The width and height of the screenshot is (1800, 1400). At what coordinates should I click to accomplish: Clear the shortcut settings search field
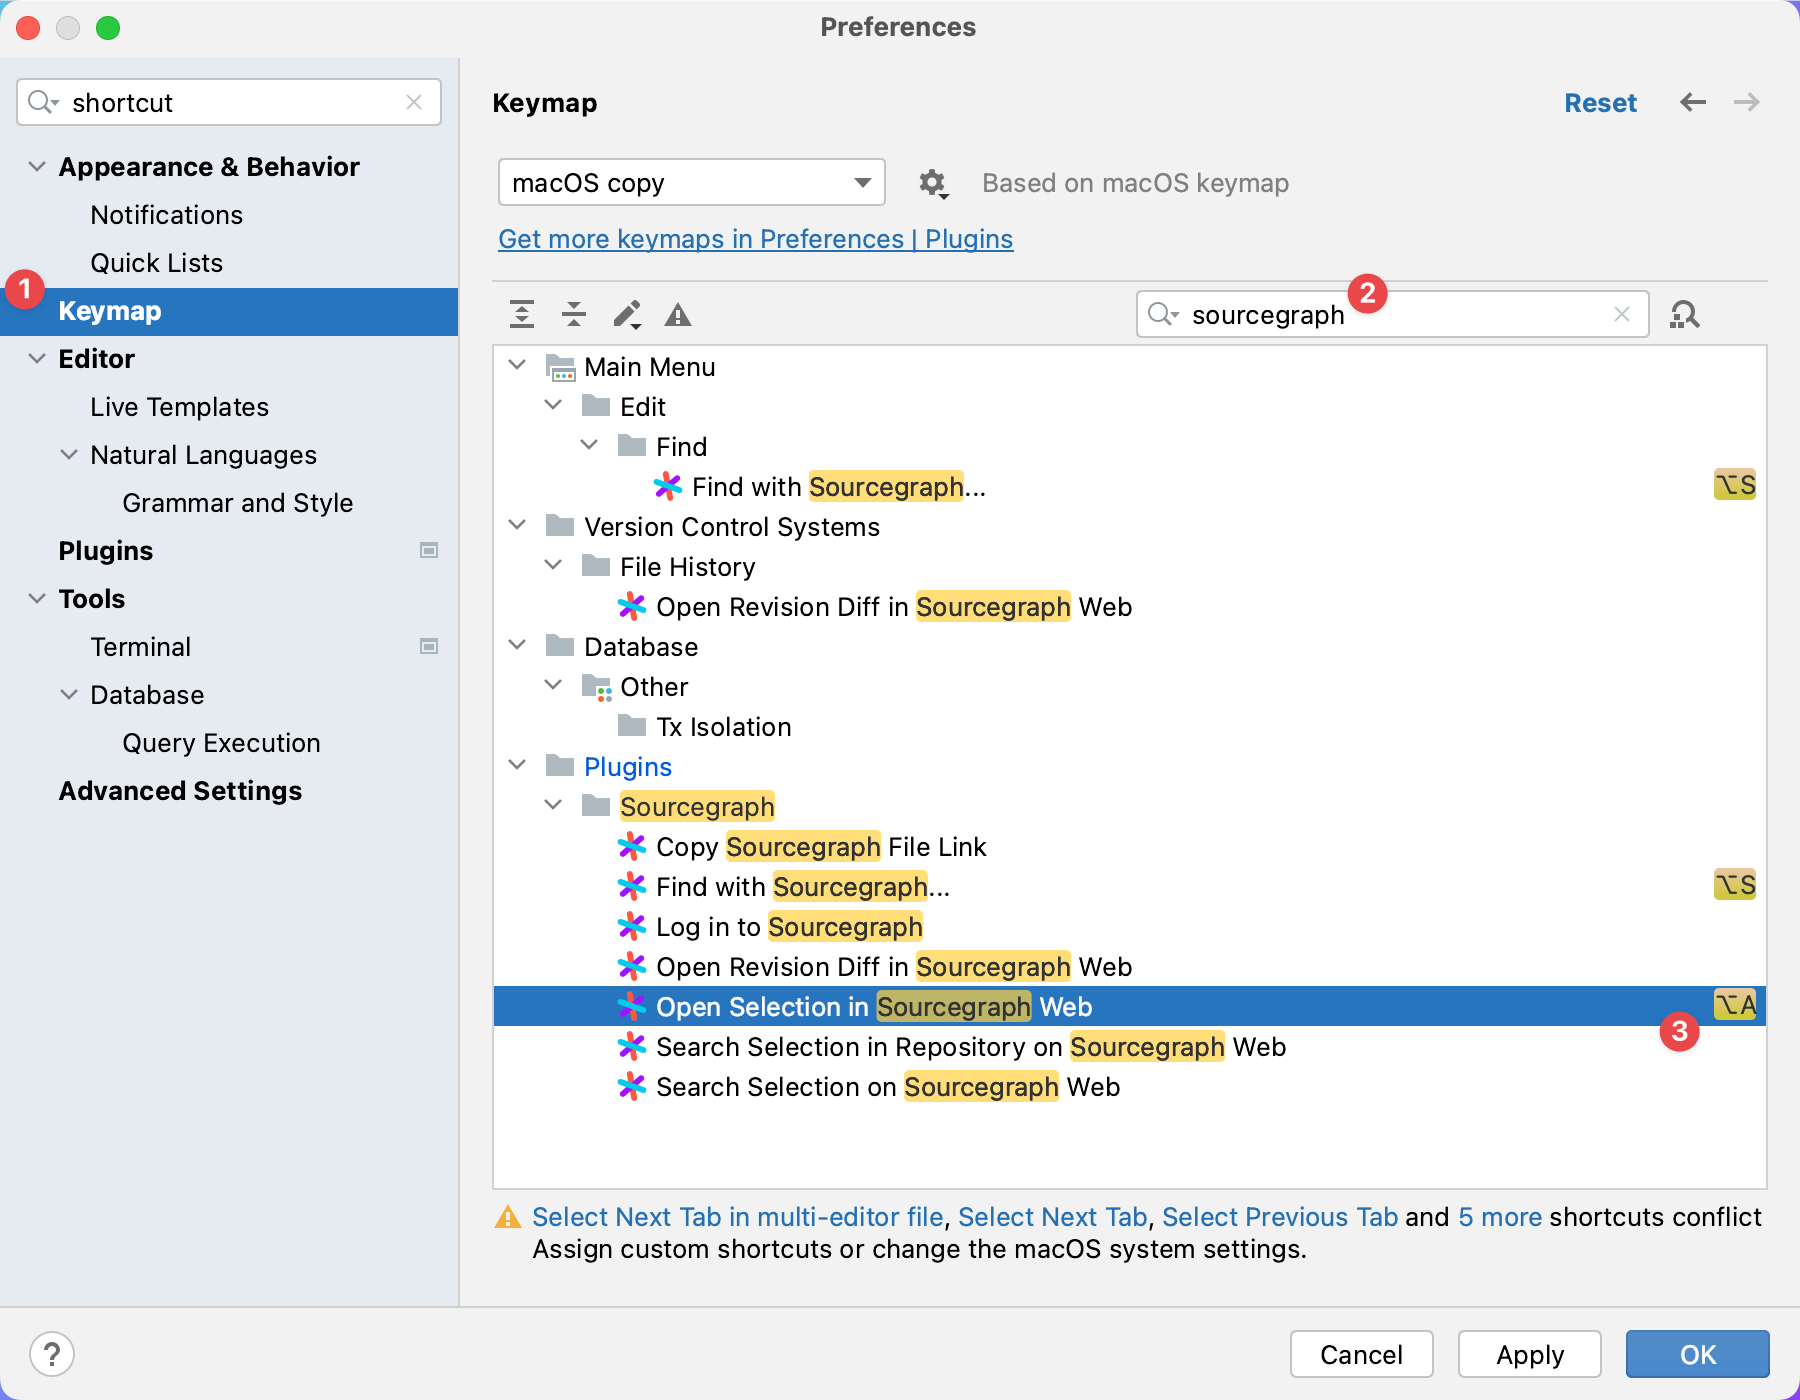pos(414,102)
